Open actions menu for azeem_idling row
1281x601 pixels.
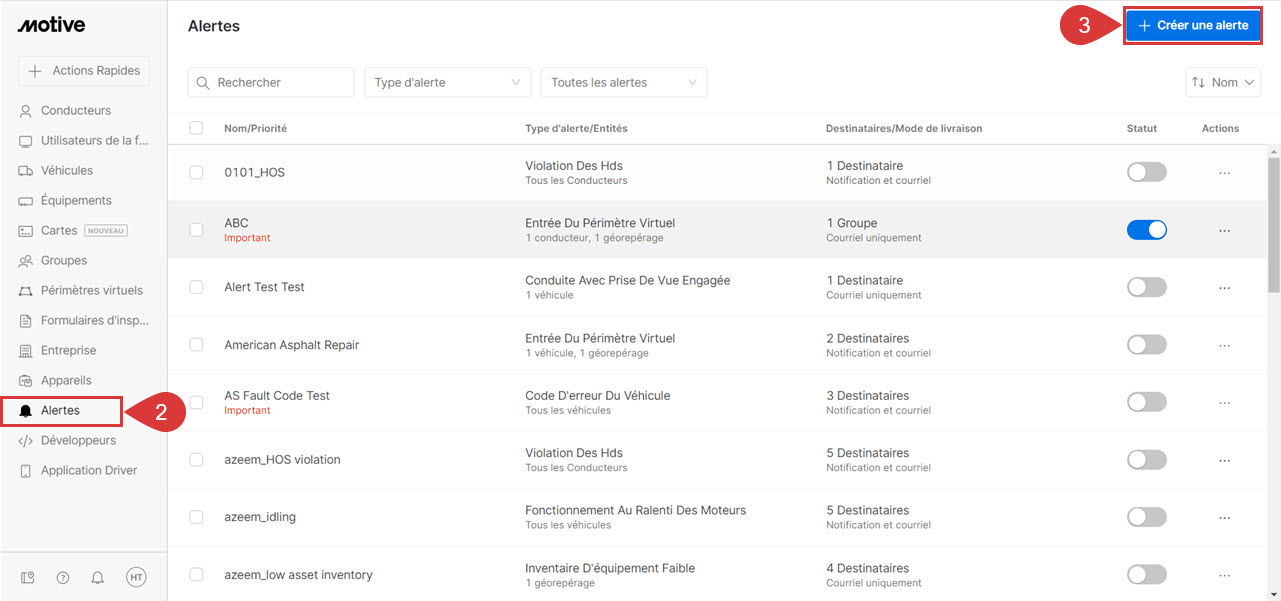[x=1224, y=517]
